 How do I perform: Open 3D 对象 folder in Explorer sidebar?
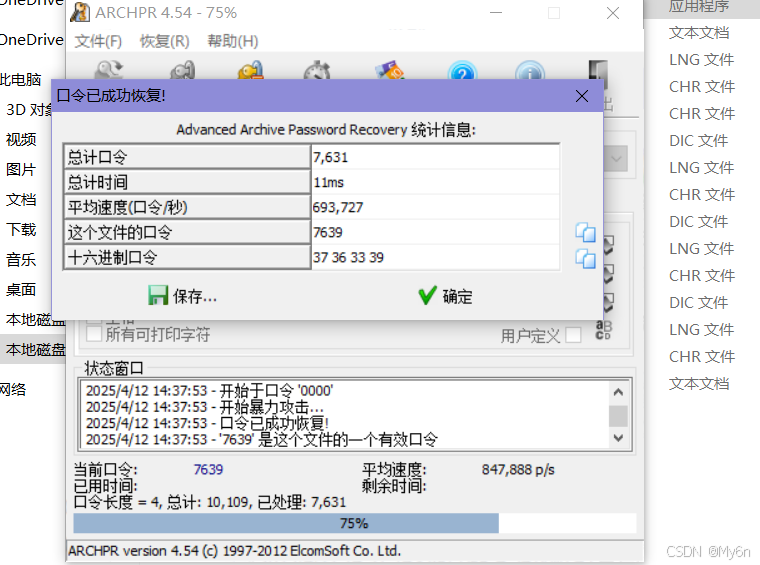click(x=29, y=110)
